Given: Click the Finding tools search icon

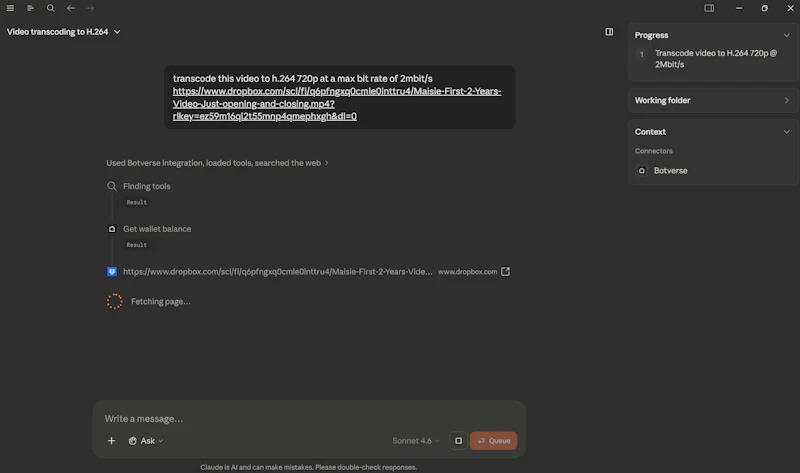Looking at the screenshot, I should [112, 186].
